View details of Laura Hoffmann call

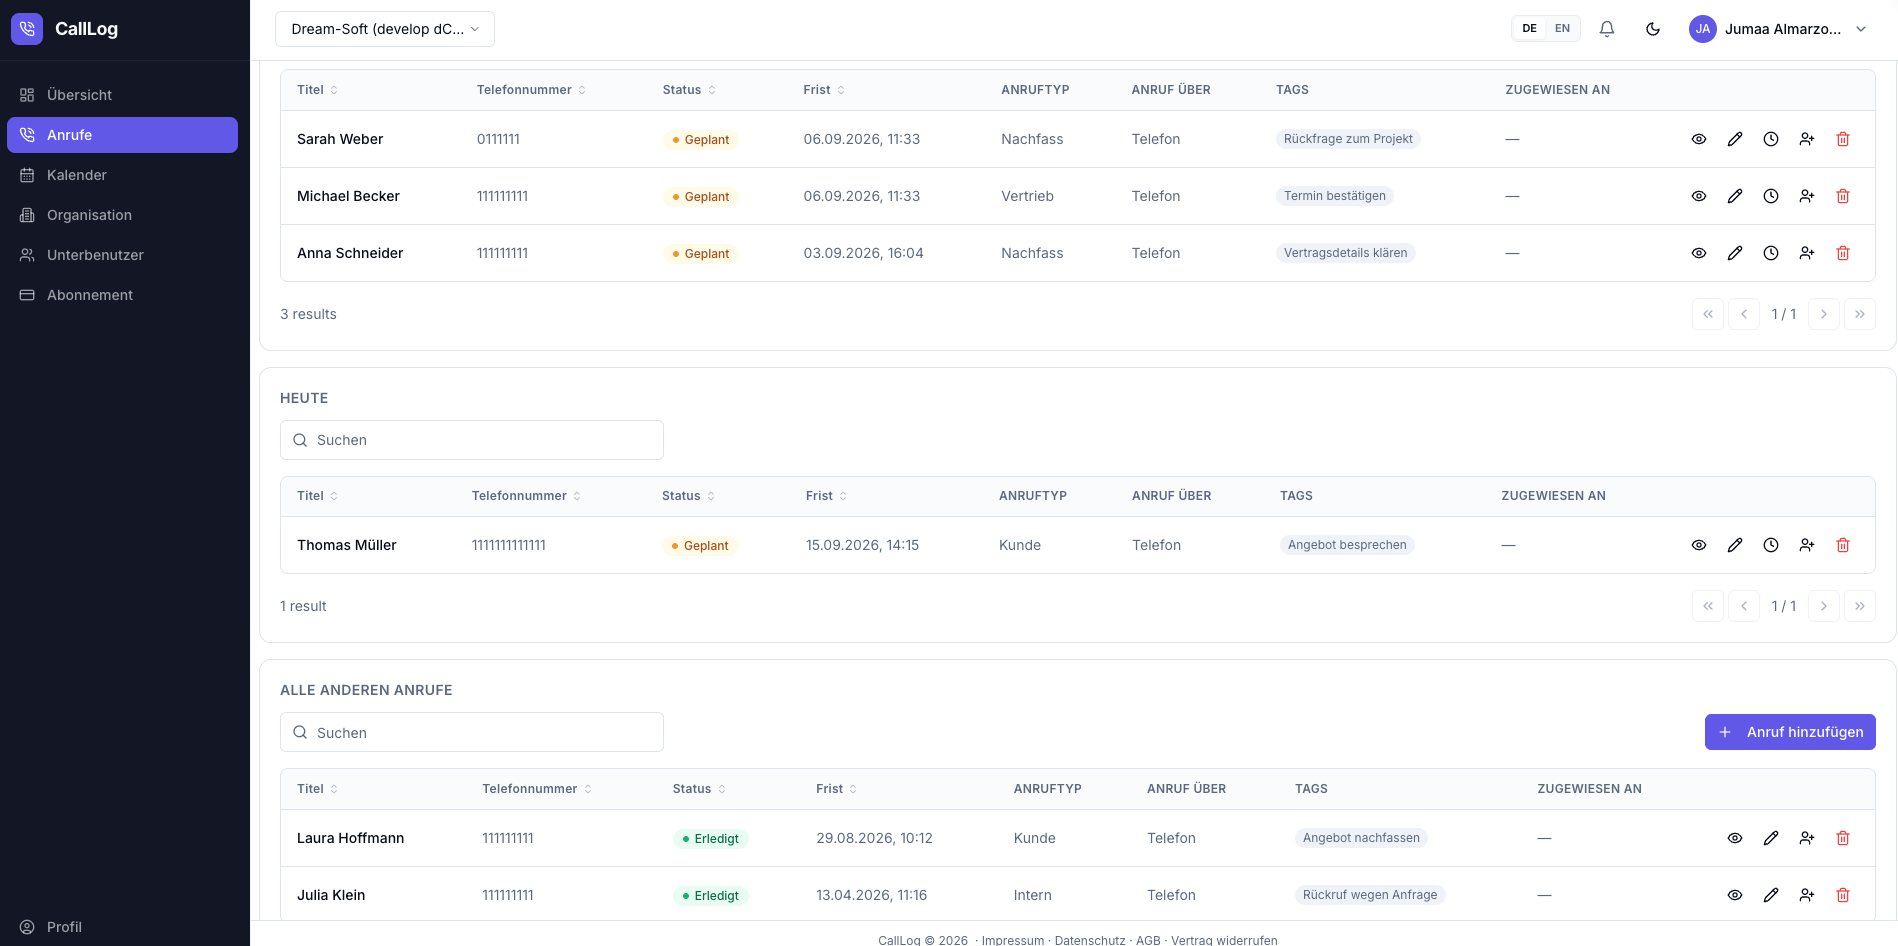coord(1735,838)
